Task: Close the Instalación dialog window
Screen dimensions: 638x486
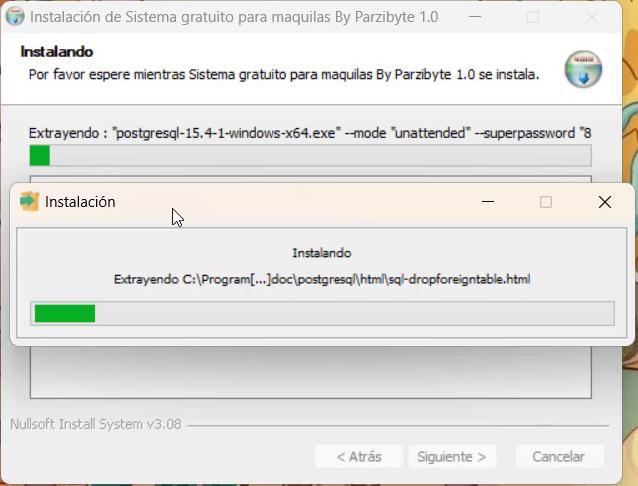Action: [x=605, y=202]
